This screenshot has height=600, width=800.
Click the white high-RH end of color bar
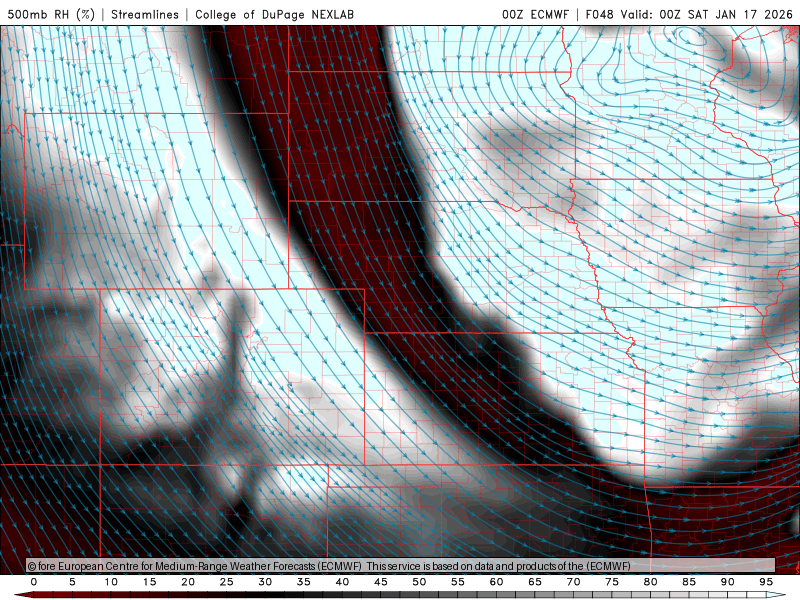(x=776, y=595)
